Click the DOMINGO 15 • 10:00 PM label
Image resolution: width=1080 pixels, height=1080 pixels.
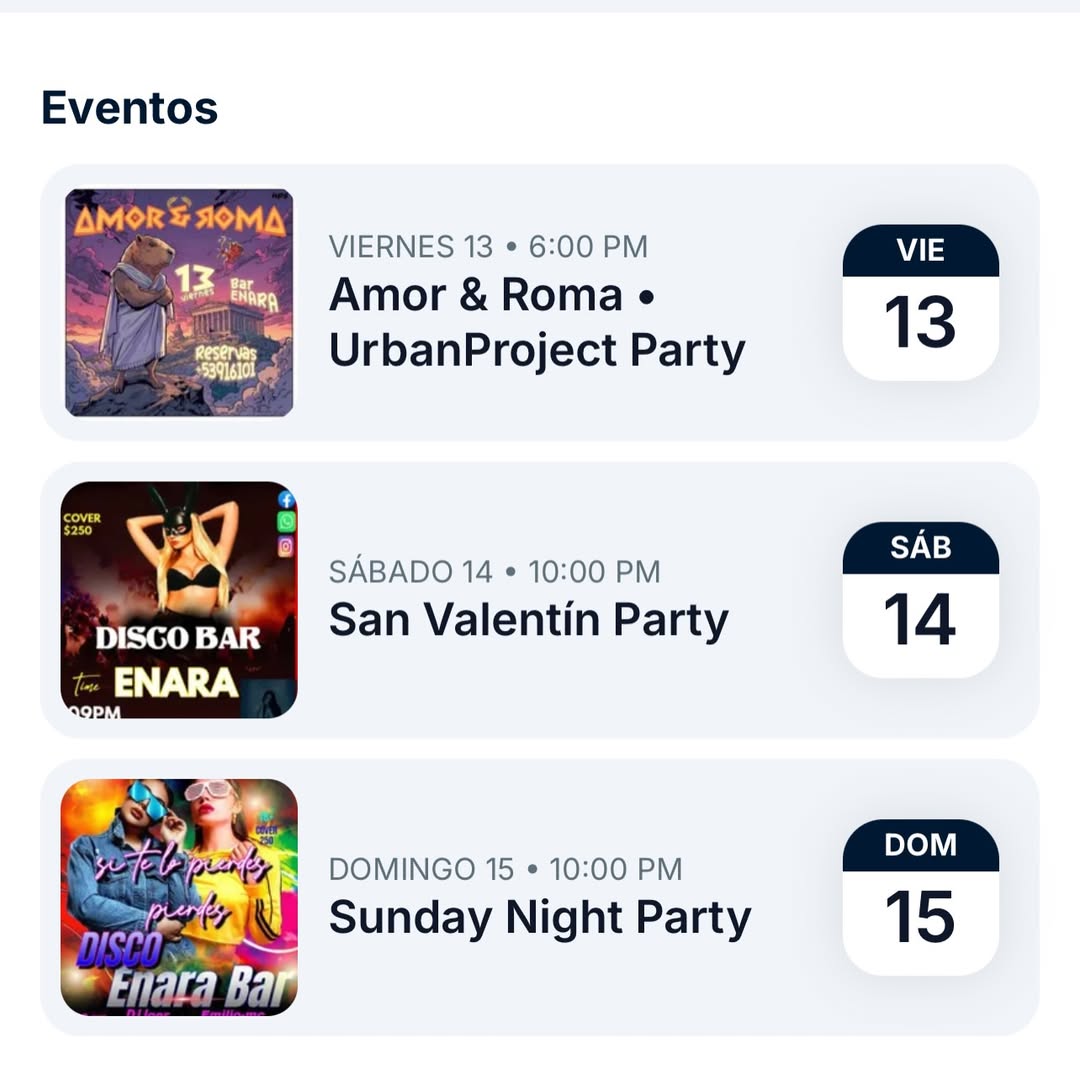[x=505, y=869]
